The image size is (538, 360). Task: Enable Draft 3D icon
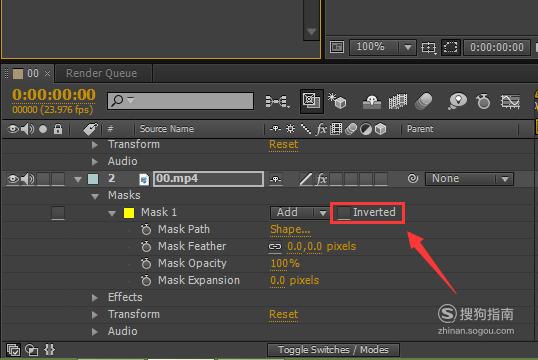coord(337,101)
